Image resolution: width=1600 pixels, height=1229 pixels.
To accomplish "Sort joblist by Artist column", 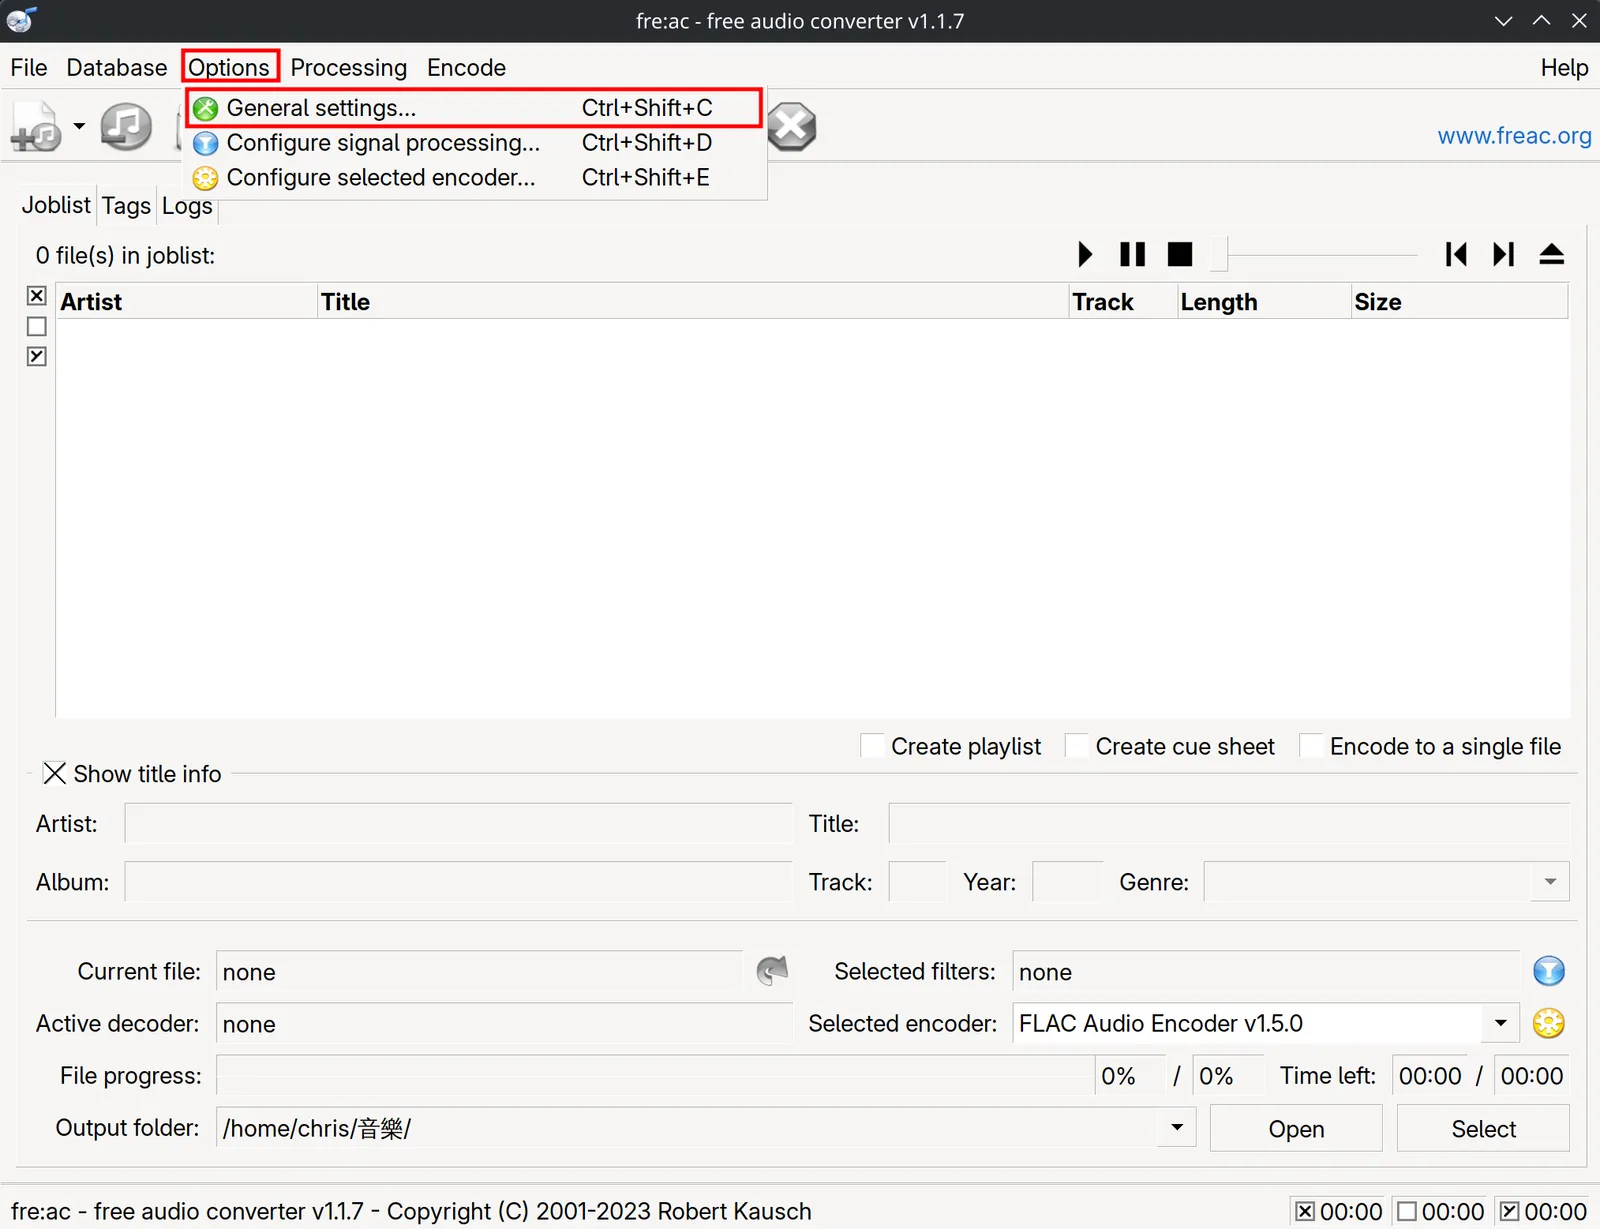I will click(186, 302).
